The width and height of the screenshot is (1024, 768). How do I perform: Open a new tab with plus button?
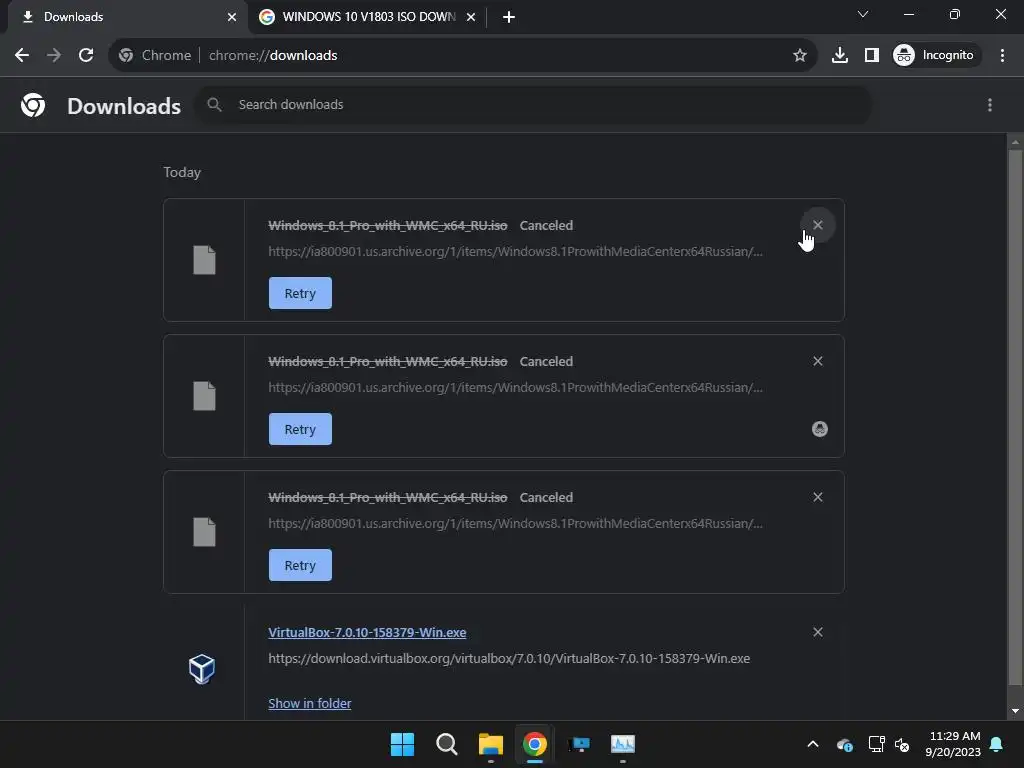pos(509,17)
